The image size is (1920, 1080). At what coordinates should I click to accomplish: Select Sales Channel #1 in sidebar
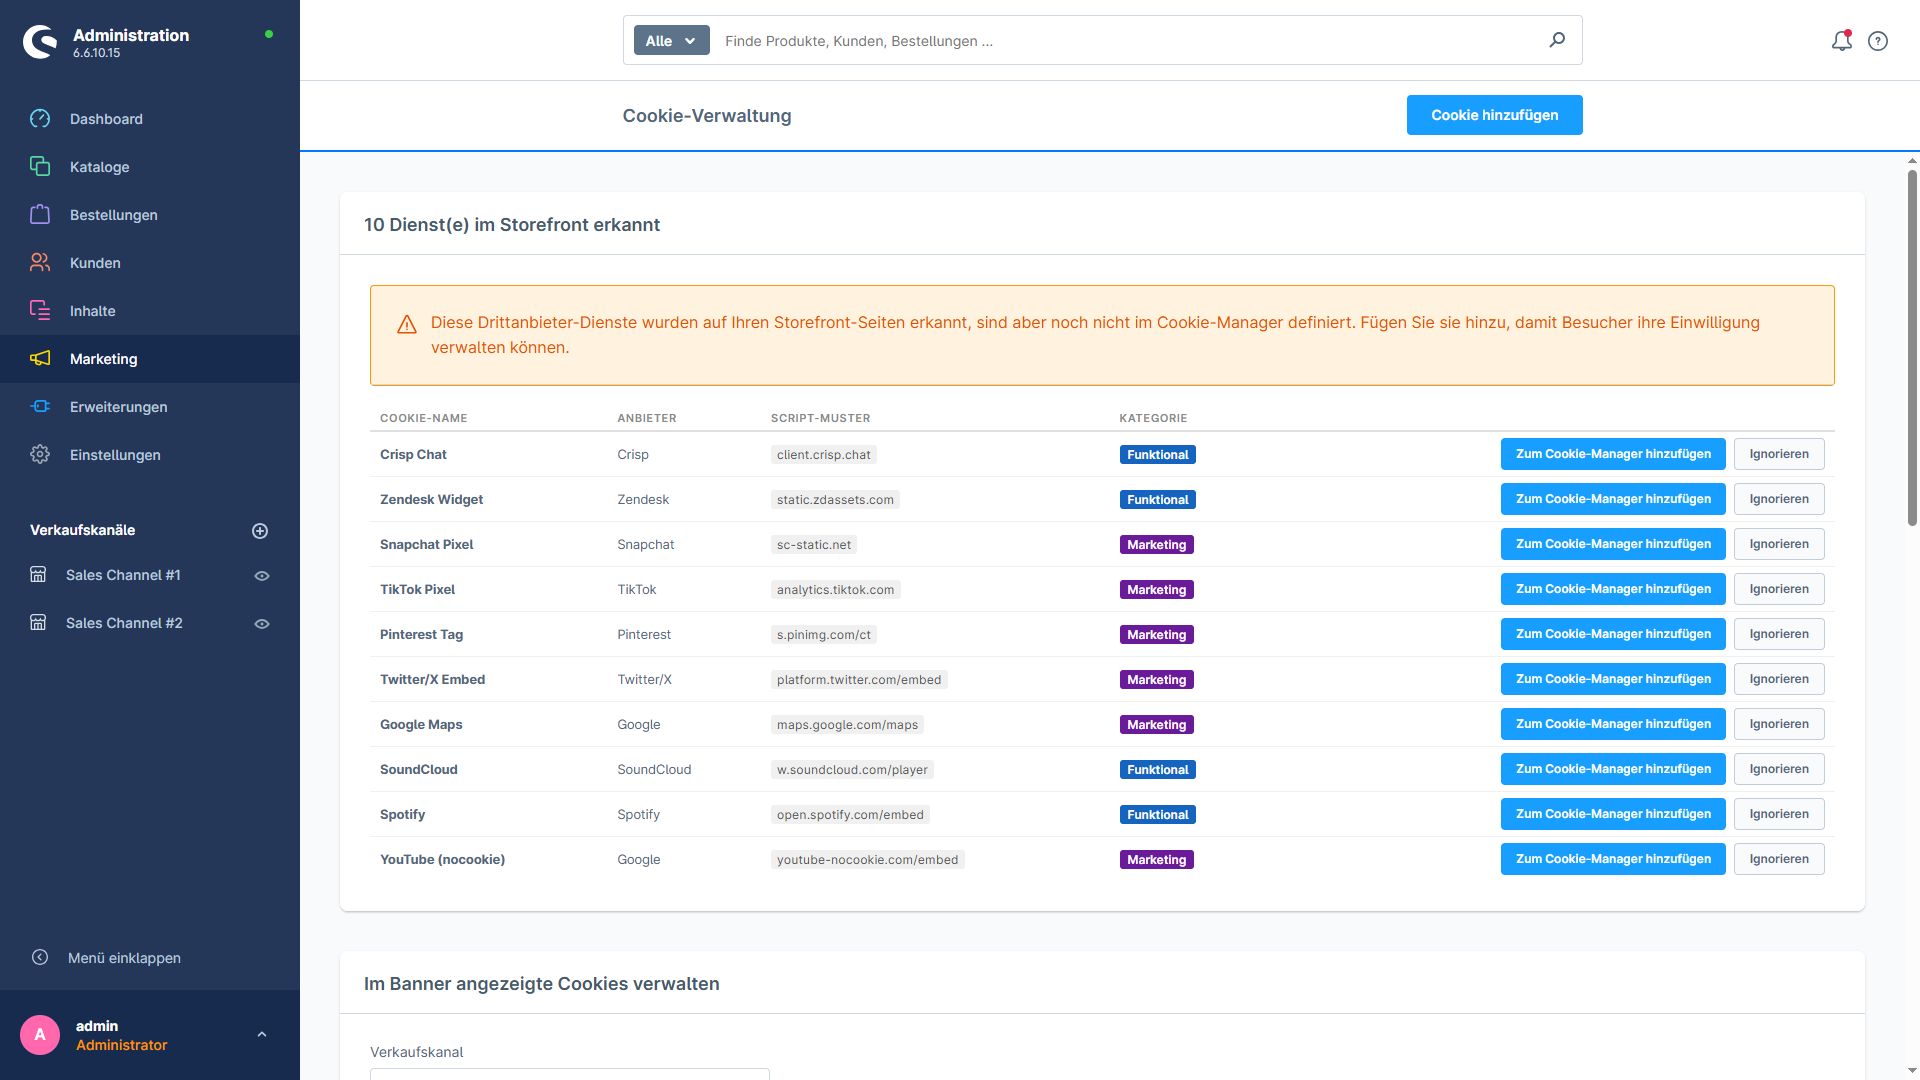click(123, 575)
